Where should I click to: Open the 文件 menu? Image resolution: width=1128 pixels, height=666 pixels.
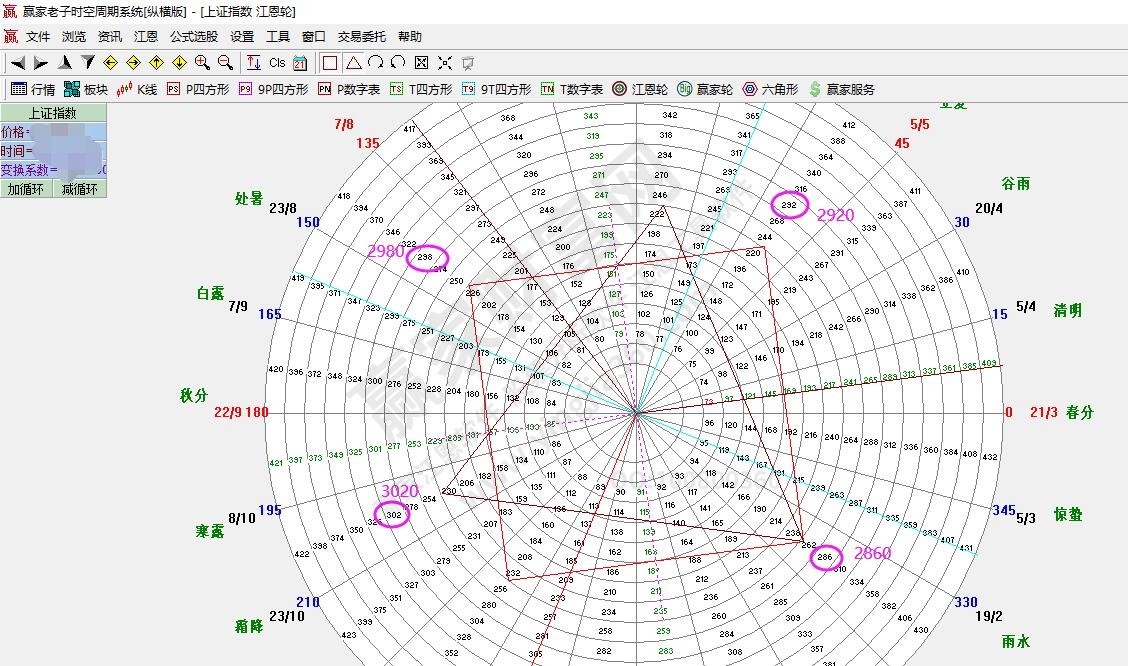pos(38,36)
